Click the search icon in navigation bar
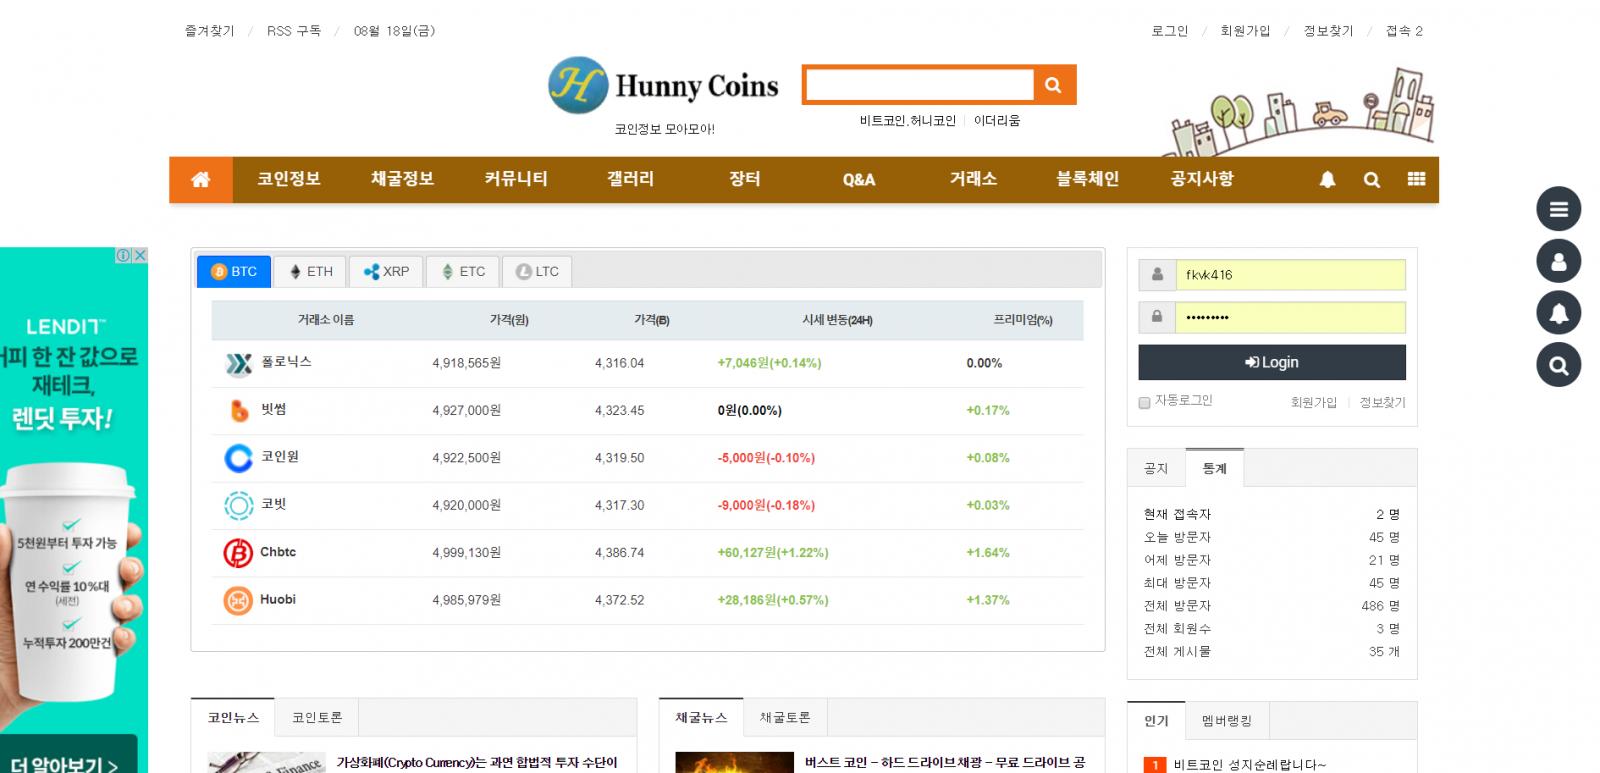Image resolution: width=1600 pixels, height=773 pixels. click(x=1371, y=180)
